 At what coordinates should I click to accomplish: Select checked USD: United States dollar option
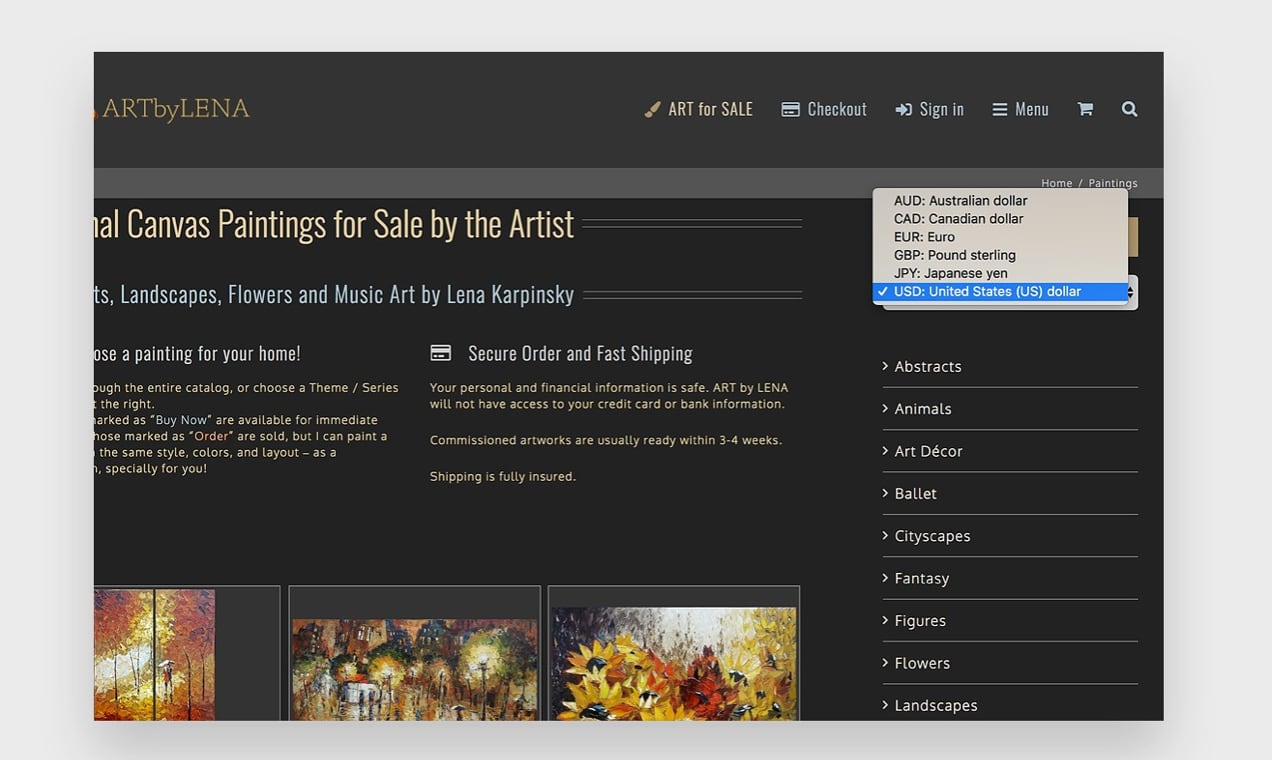987,292
